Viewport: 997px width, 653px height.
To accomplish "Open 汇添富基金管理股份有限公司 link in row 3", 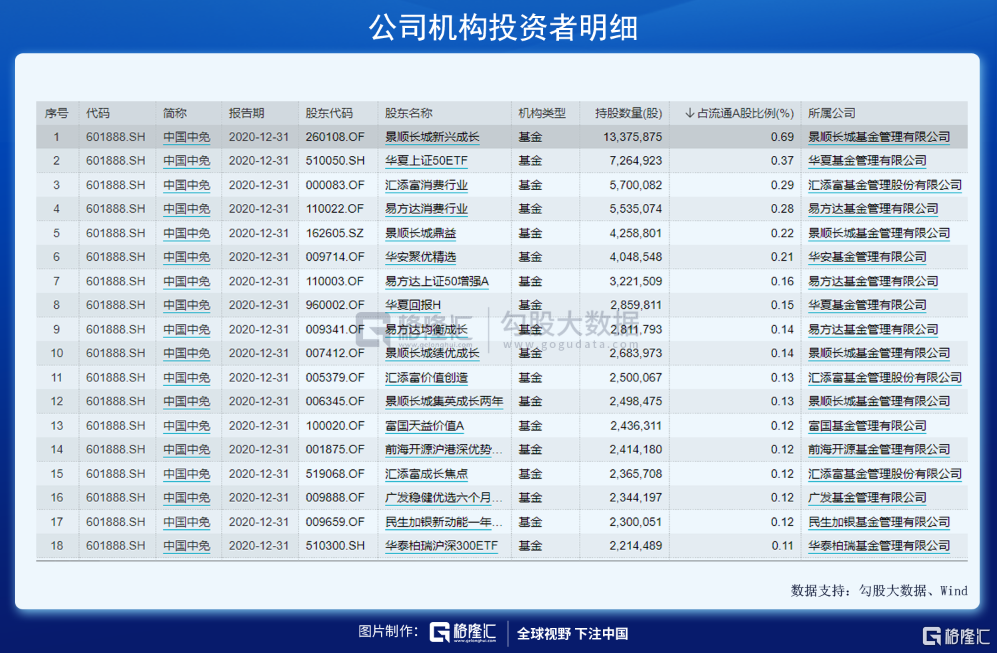I will click(x=885, y=185).
